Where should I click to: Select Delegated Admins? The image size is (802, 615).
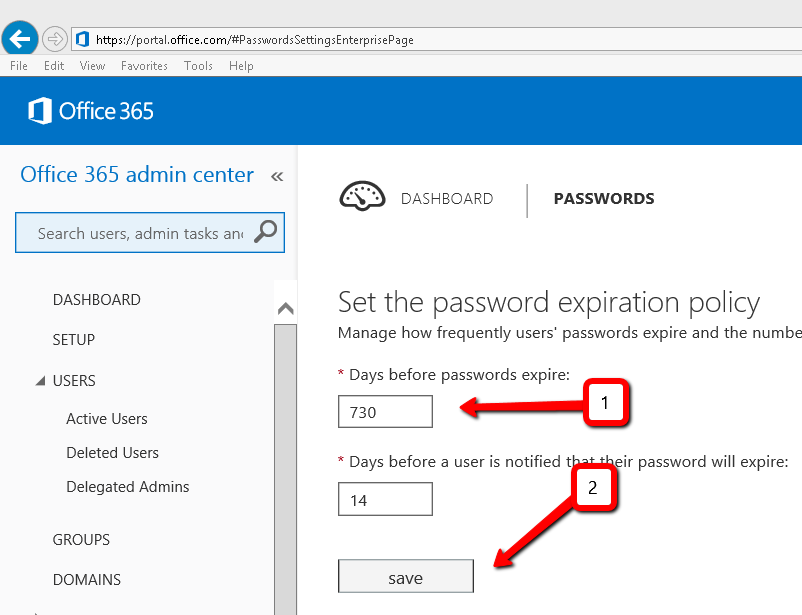click(x=127, y=486)
